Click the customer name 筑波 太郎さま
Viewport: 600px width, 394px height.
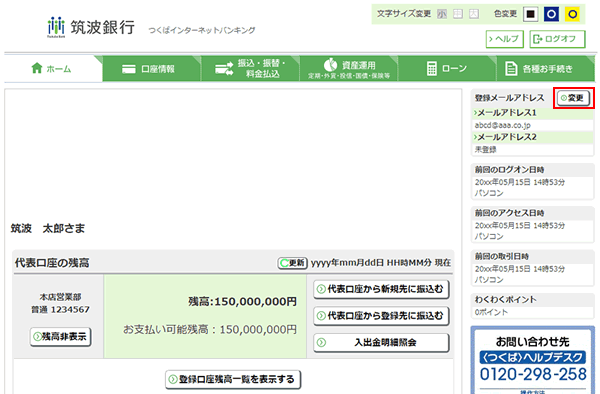click(x=48, y=228)
